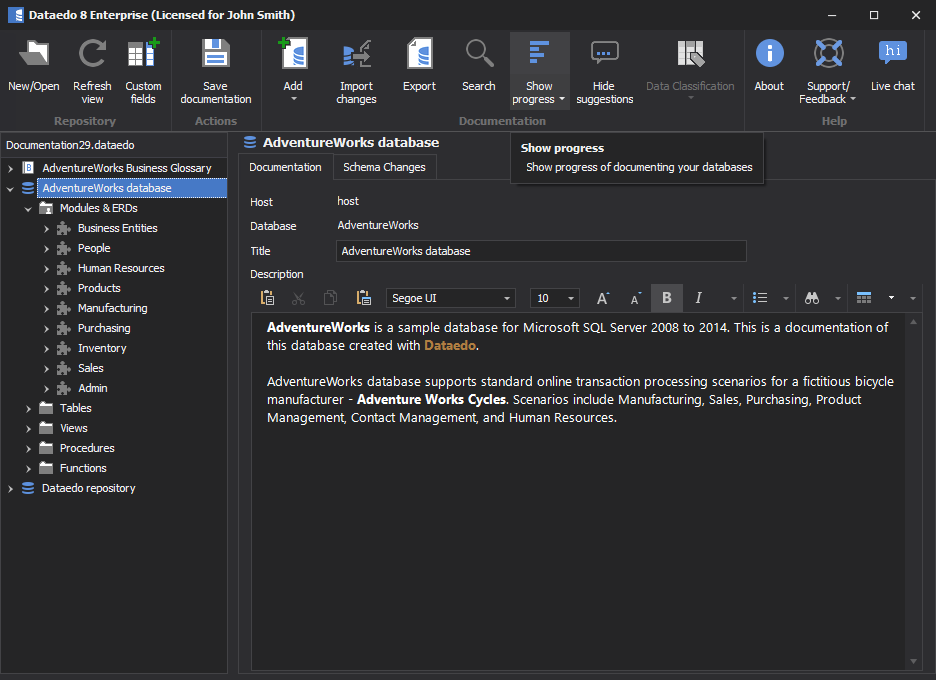
Task: Open the Custom fields tool
Action: coord(143,54)
